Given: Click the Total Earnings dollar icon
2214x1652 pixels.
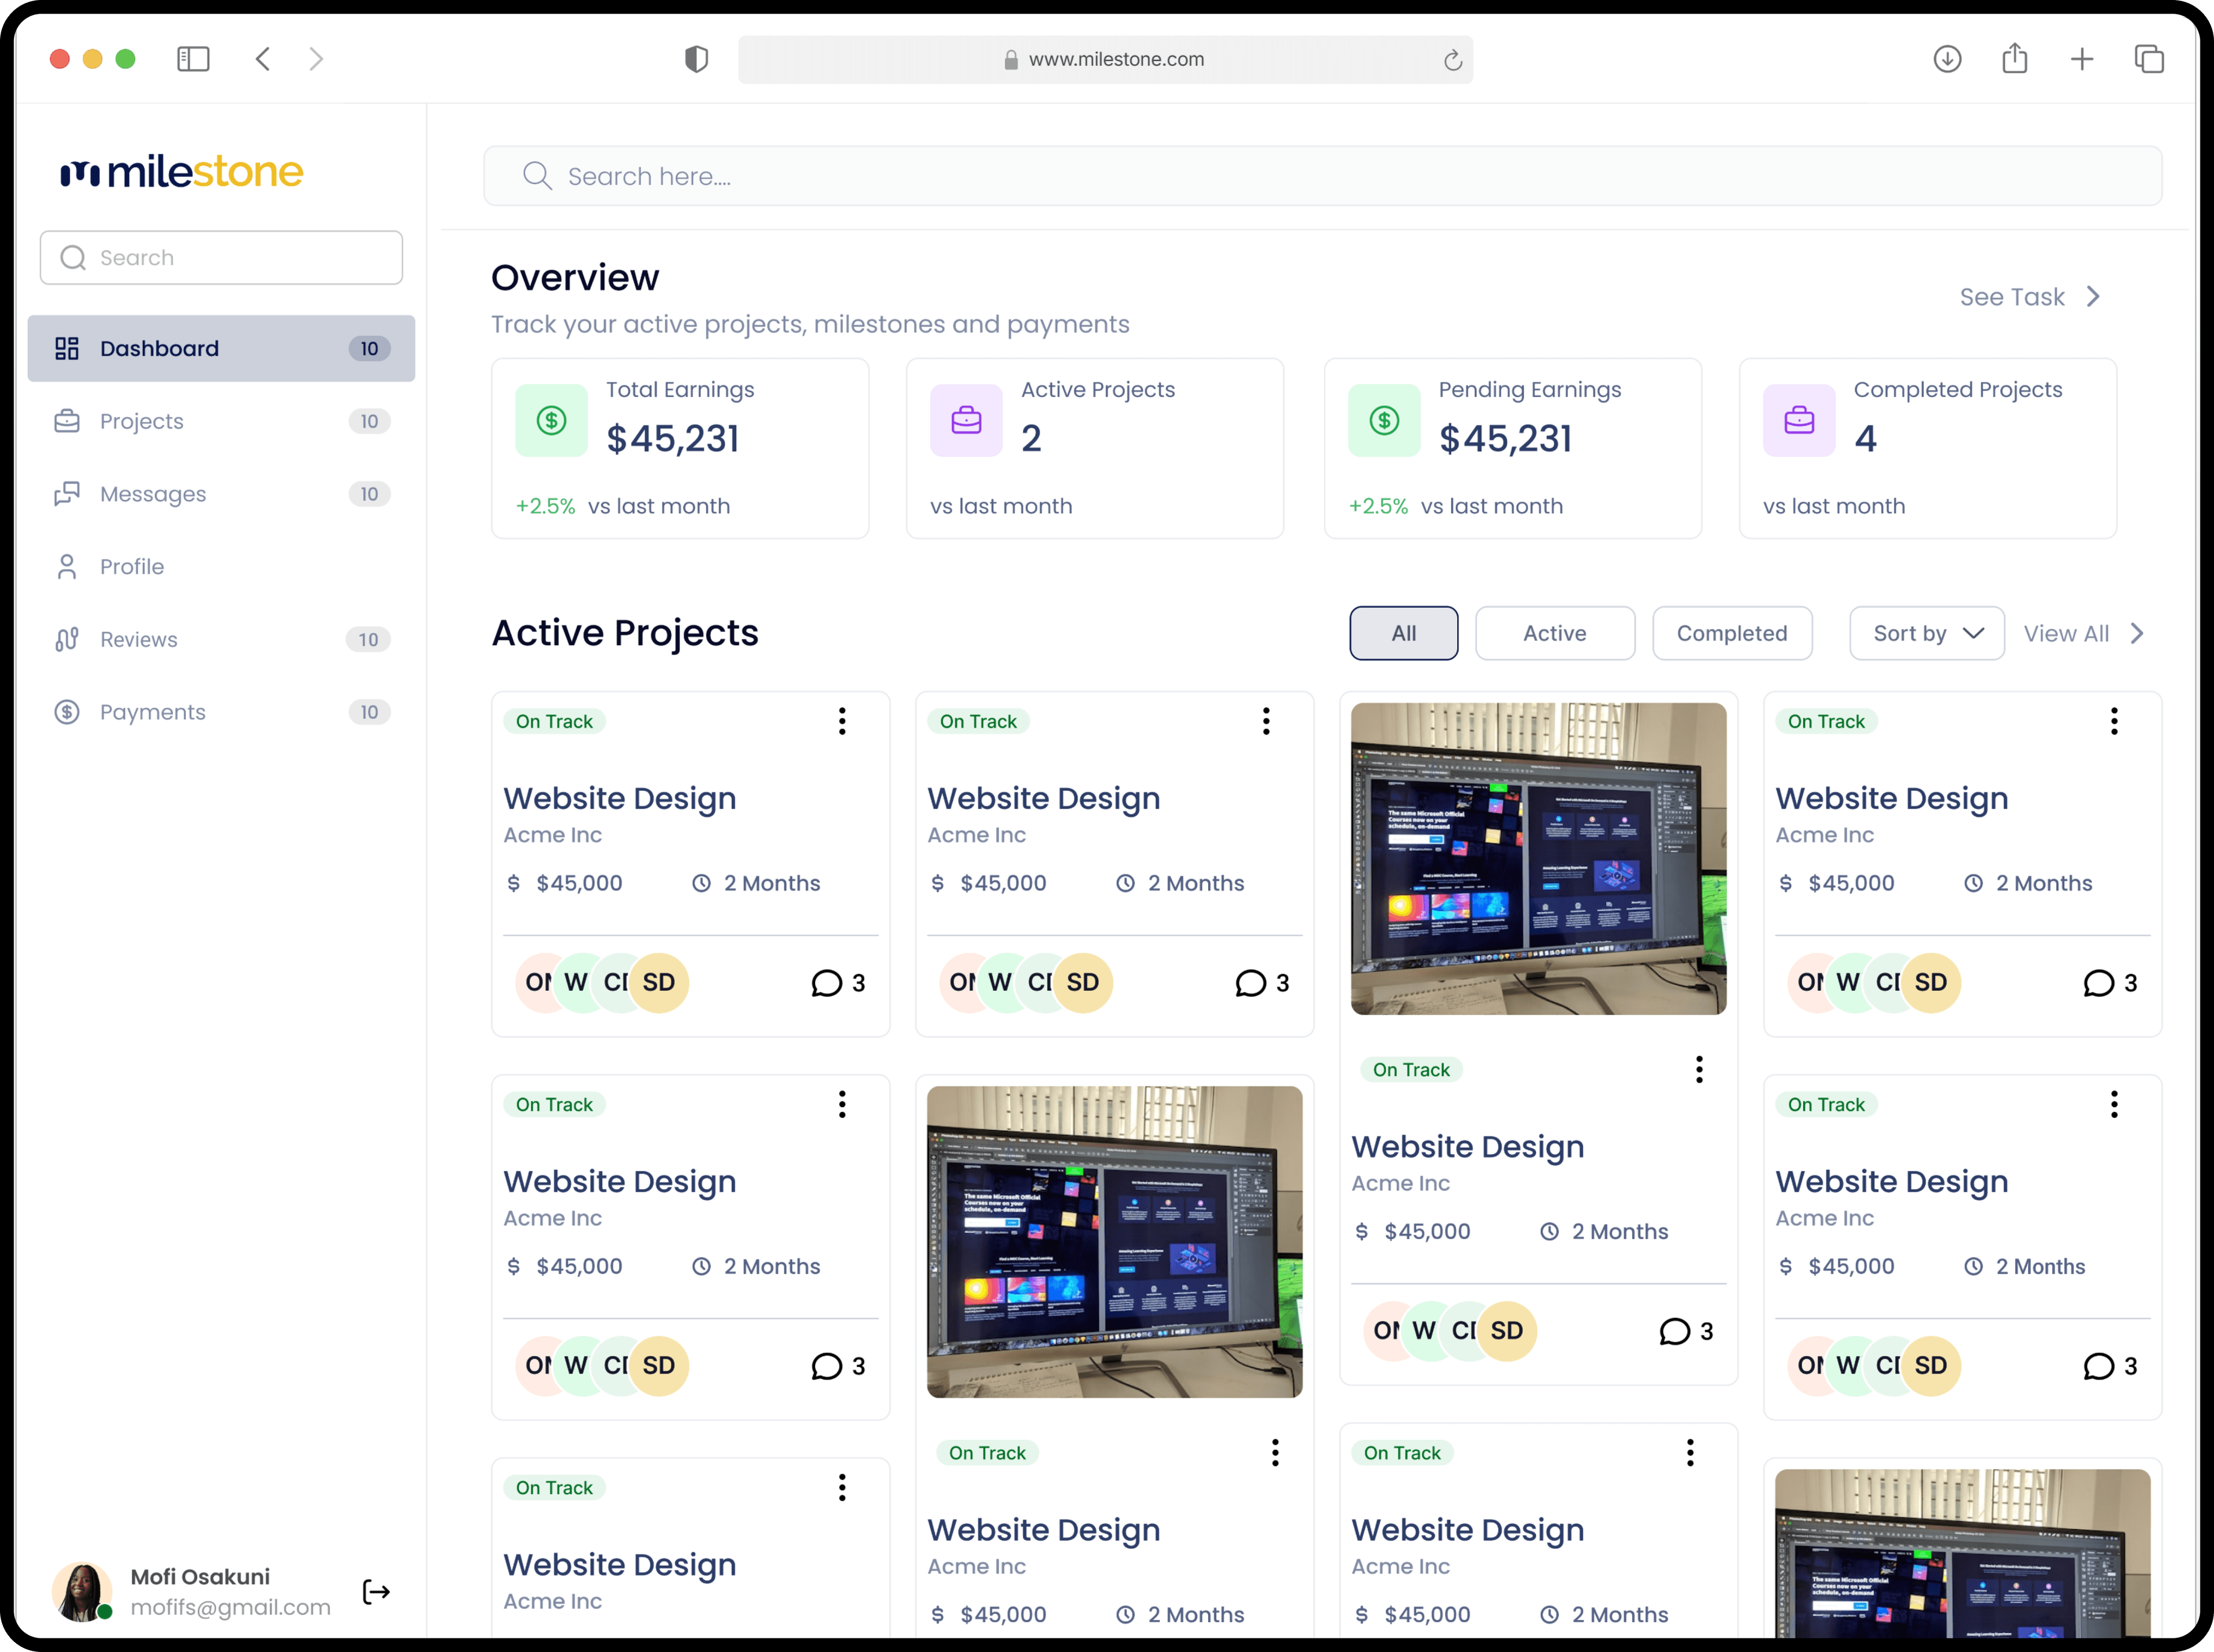Looking at the screenshot, I should (x=551, y=421).
